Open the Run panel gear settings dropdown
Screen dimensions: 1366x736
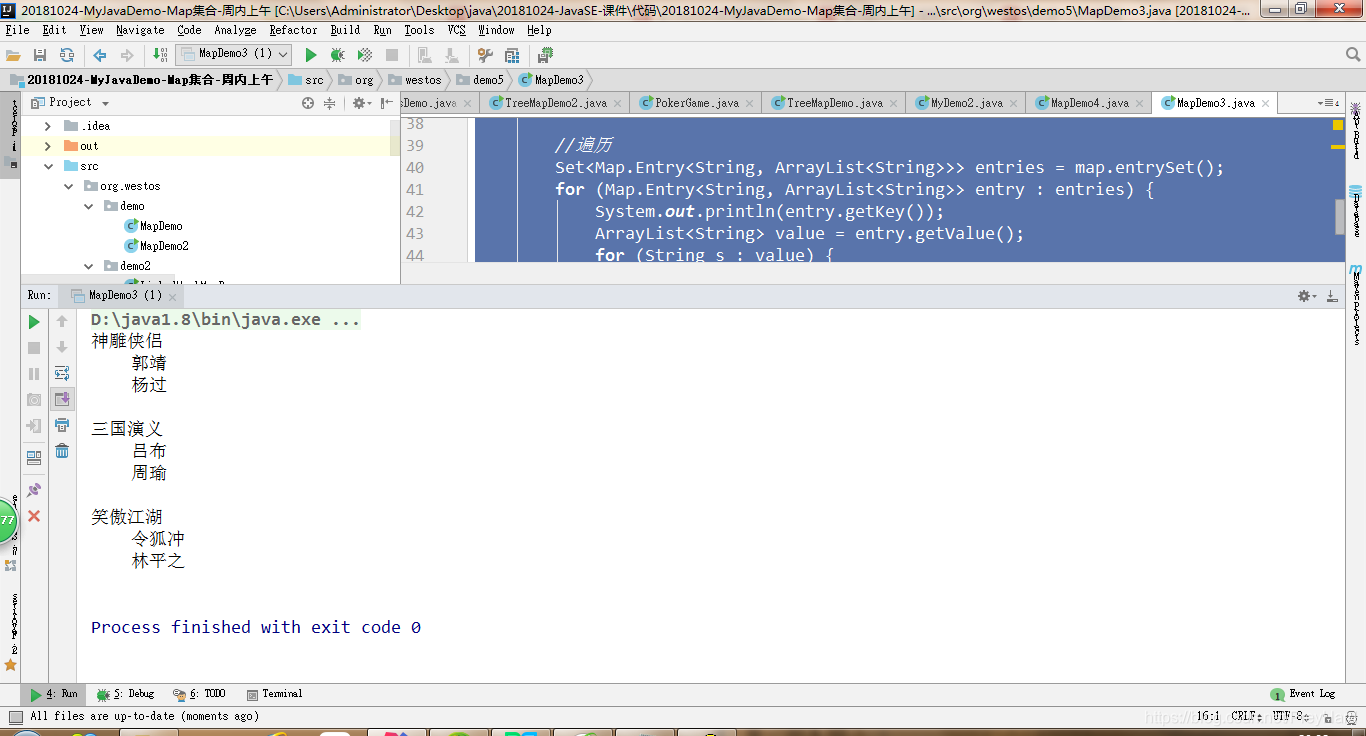tap(1307, 296)
